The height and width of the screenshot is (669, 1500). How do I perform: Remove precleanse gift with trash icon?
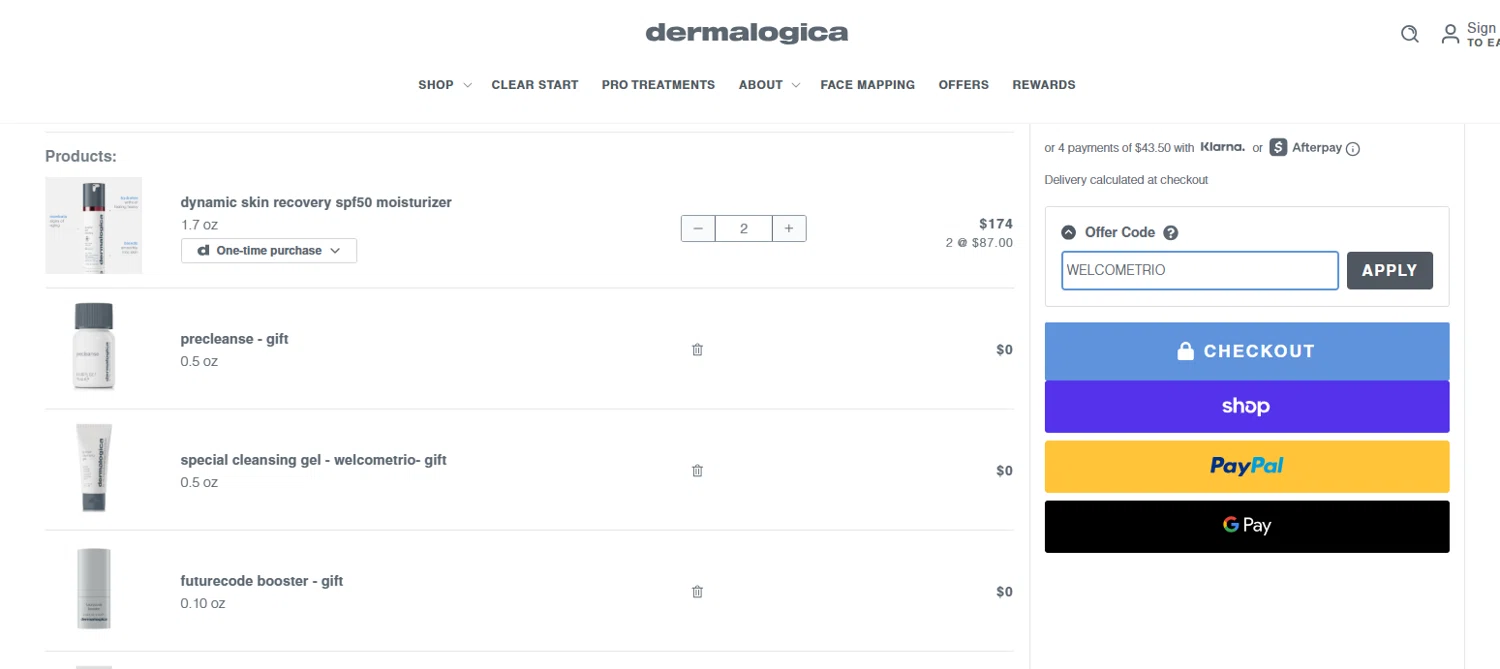[x=697, y=349]
